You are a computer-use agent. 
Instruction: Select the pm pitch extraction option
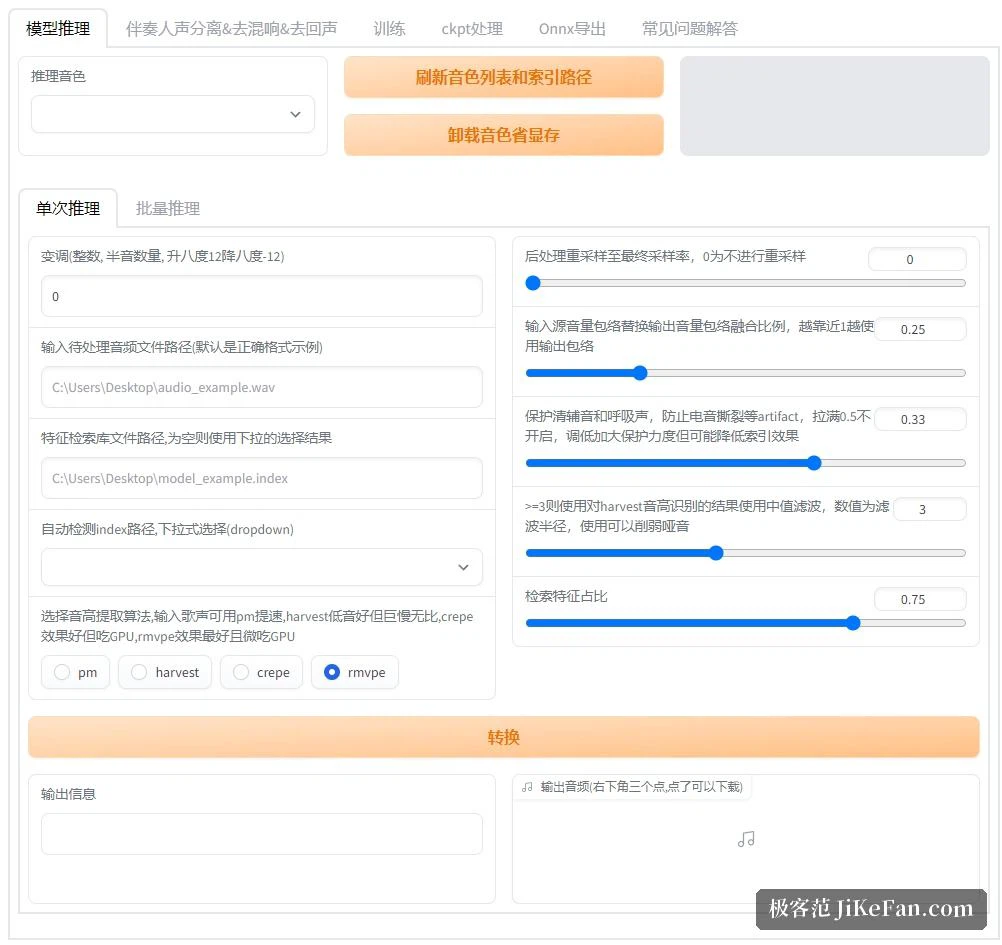tap(75, 672)
